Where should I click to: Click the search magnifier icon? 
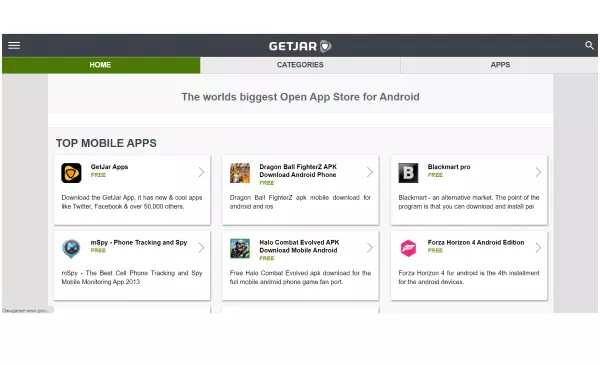point(589,46)
